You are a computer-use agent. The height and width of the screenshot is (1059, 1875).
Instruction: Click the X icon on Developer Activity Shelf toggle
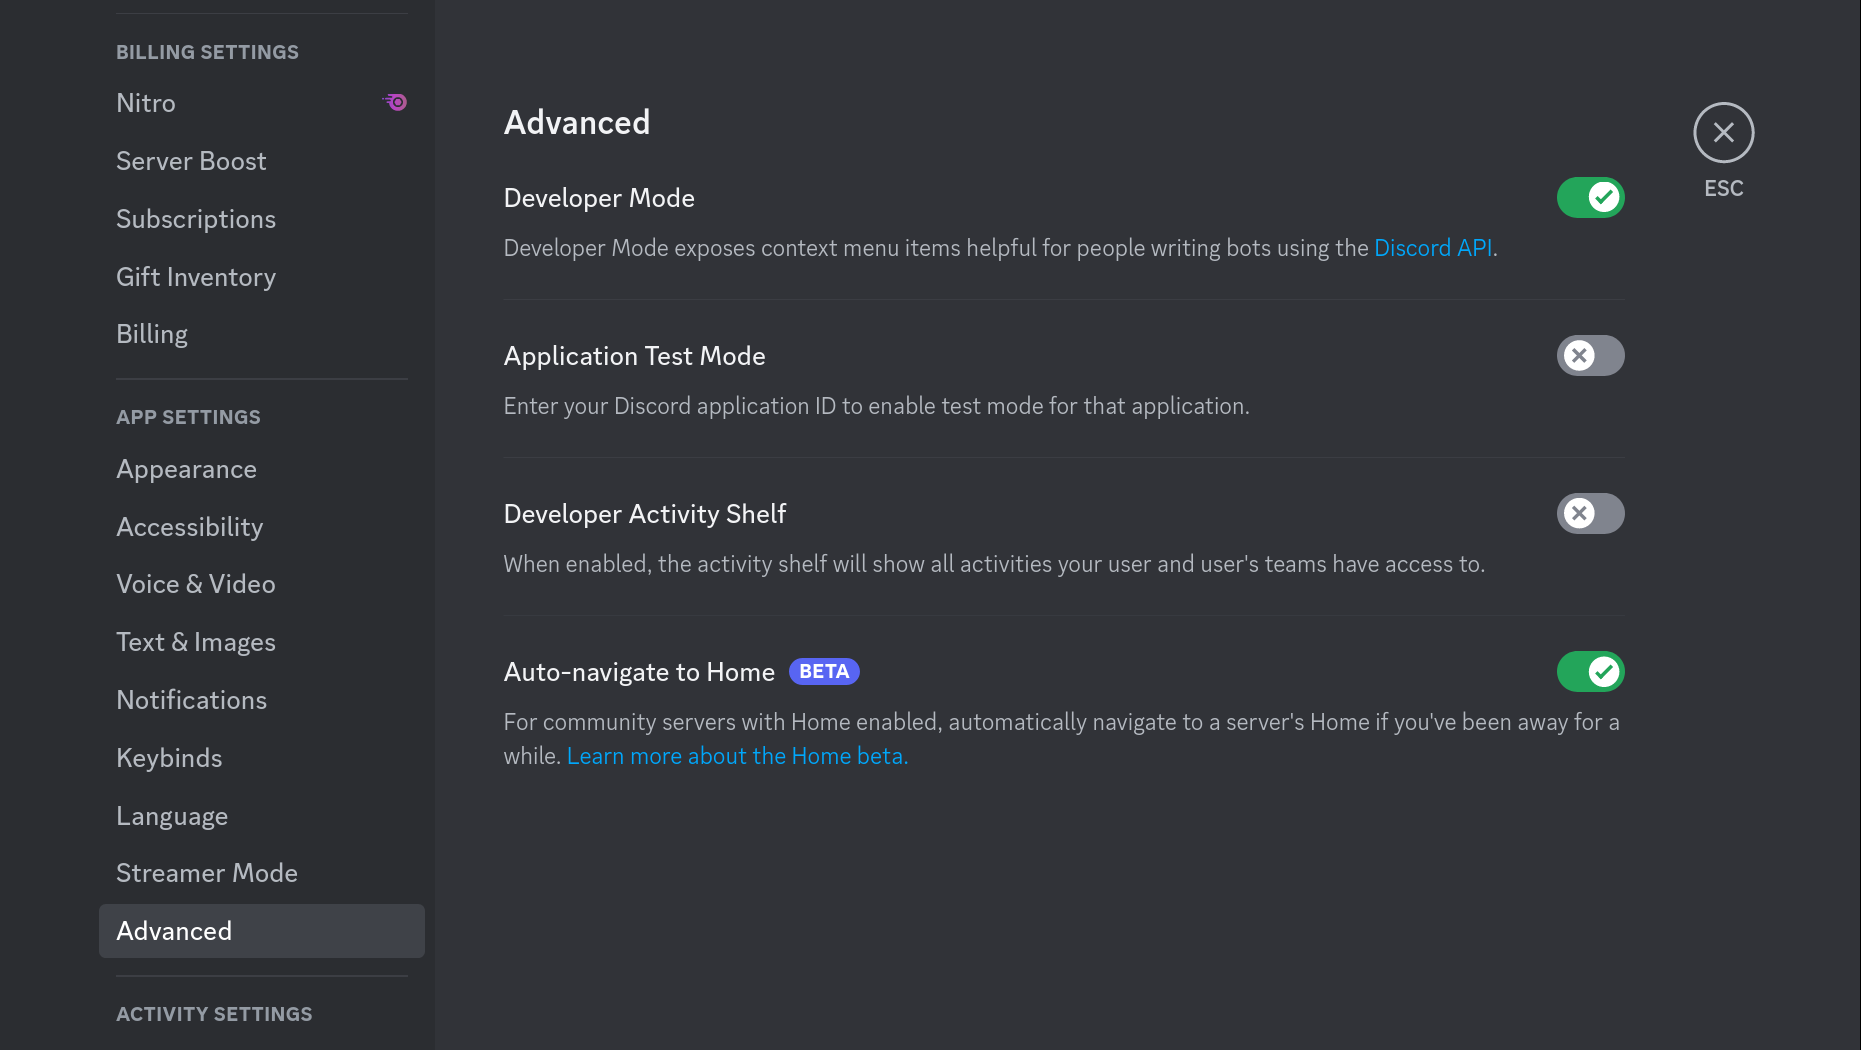click(1579, 513)
